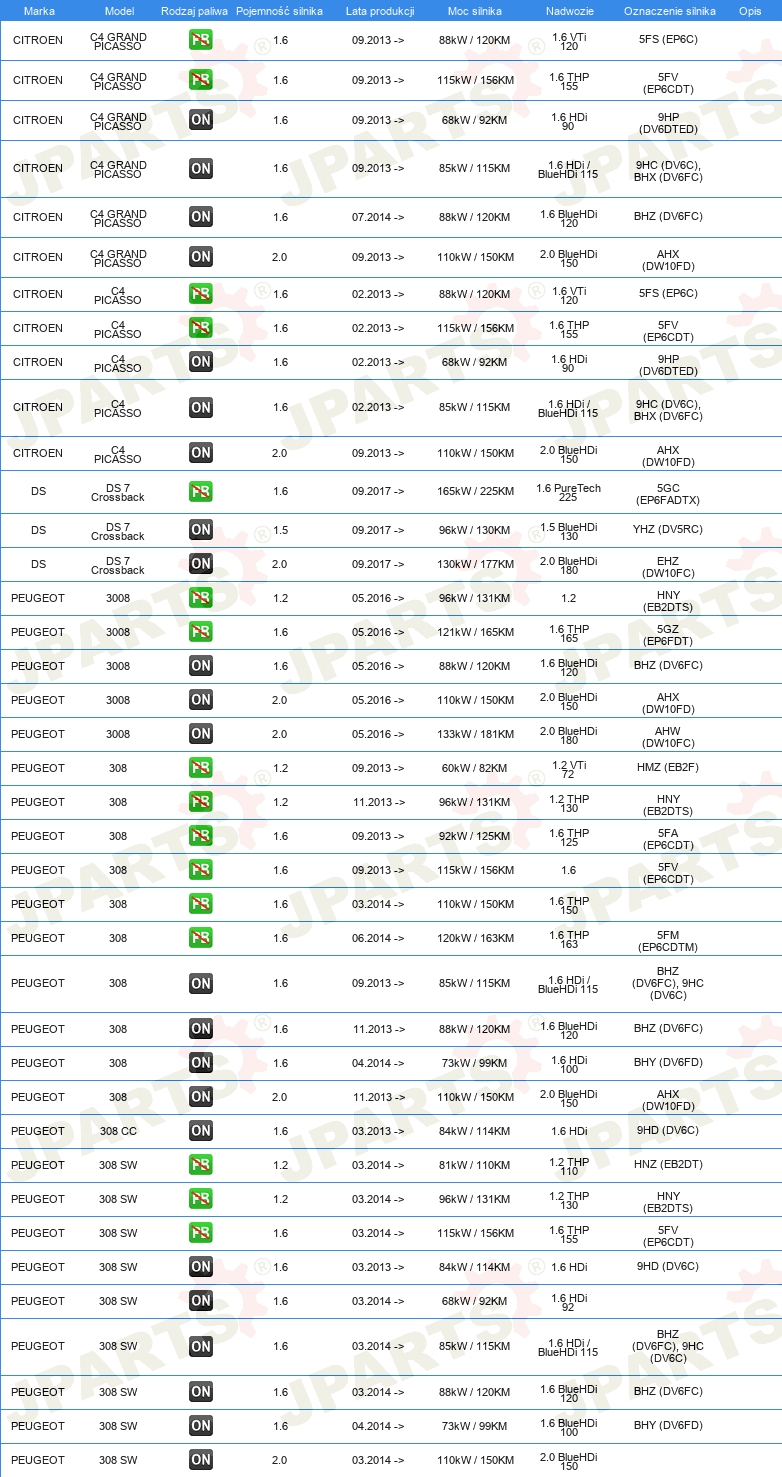Viewport: 782px width, 1477px height.
Task: Click the 1.2 VTi 72 body cell
Action: click(569, 768)
